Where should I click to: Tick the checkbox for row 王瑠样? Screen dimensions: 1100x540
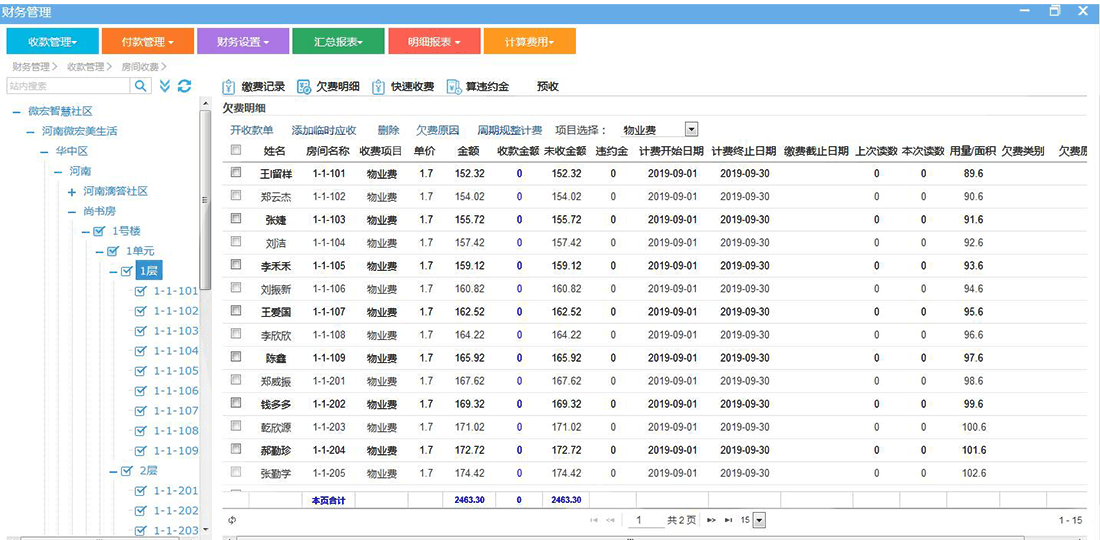pos(236,173)
